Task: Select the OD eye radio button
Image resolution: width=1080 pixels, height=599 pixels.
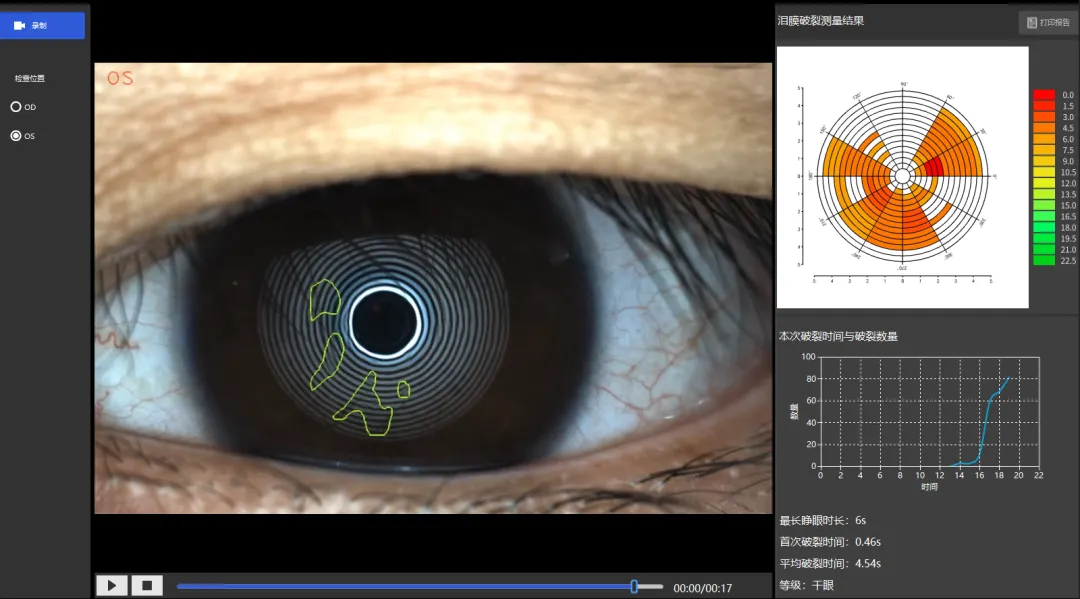Action: 16,107
